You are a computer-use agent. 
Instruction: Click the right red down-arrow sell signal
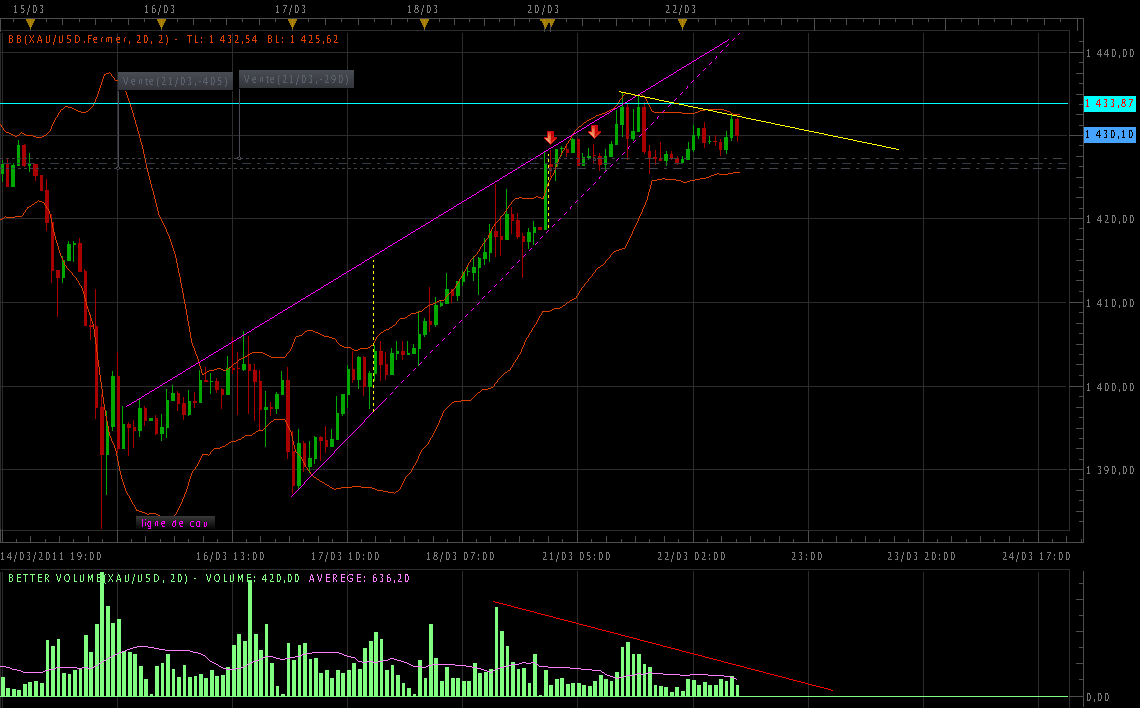[594, 131]
